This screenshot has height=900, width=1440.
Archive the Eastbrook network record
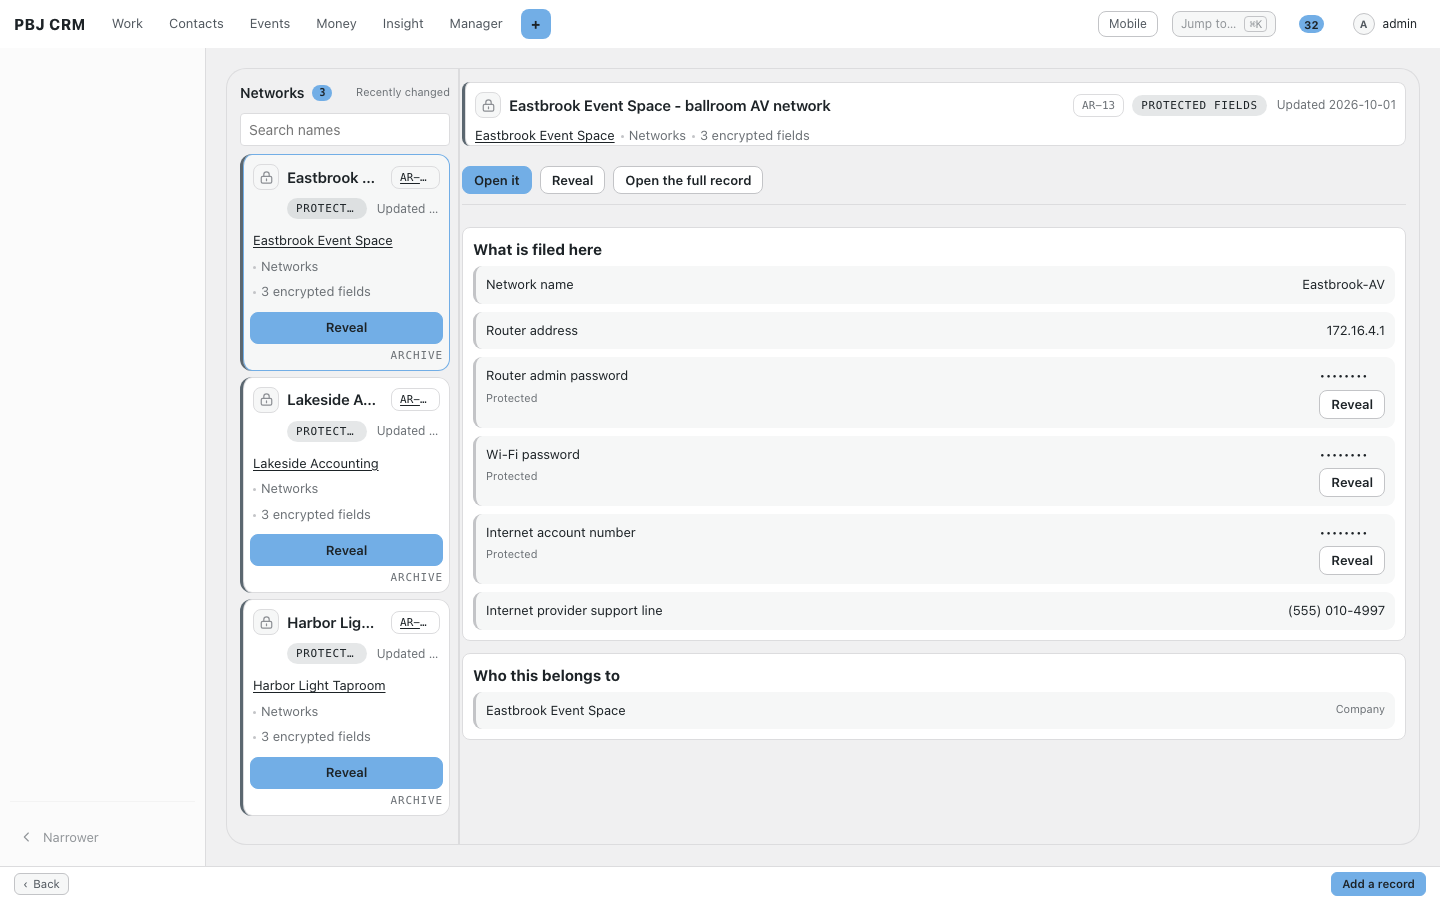click(416, 356)
